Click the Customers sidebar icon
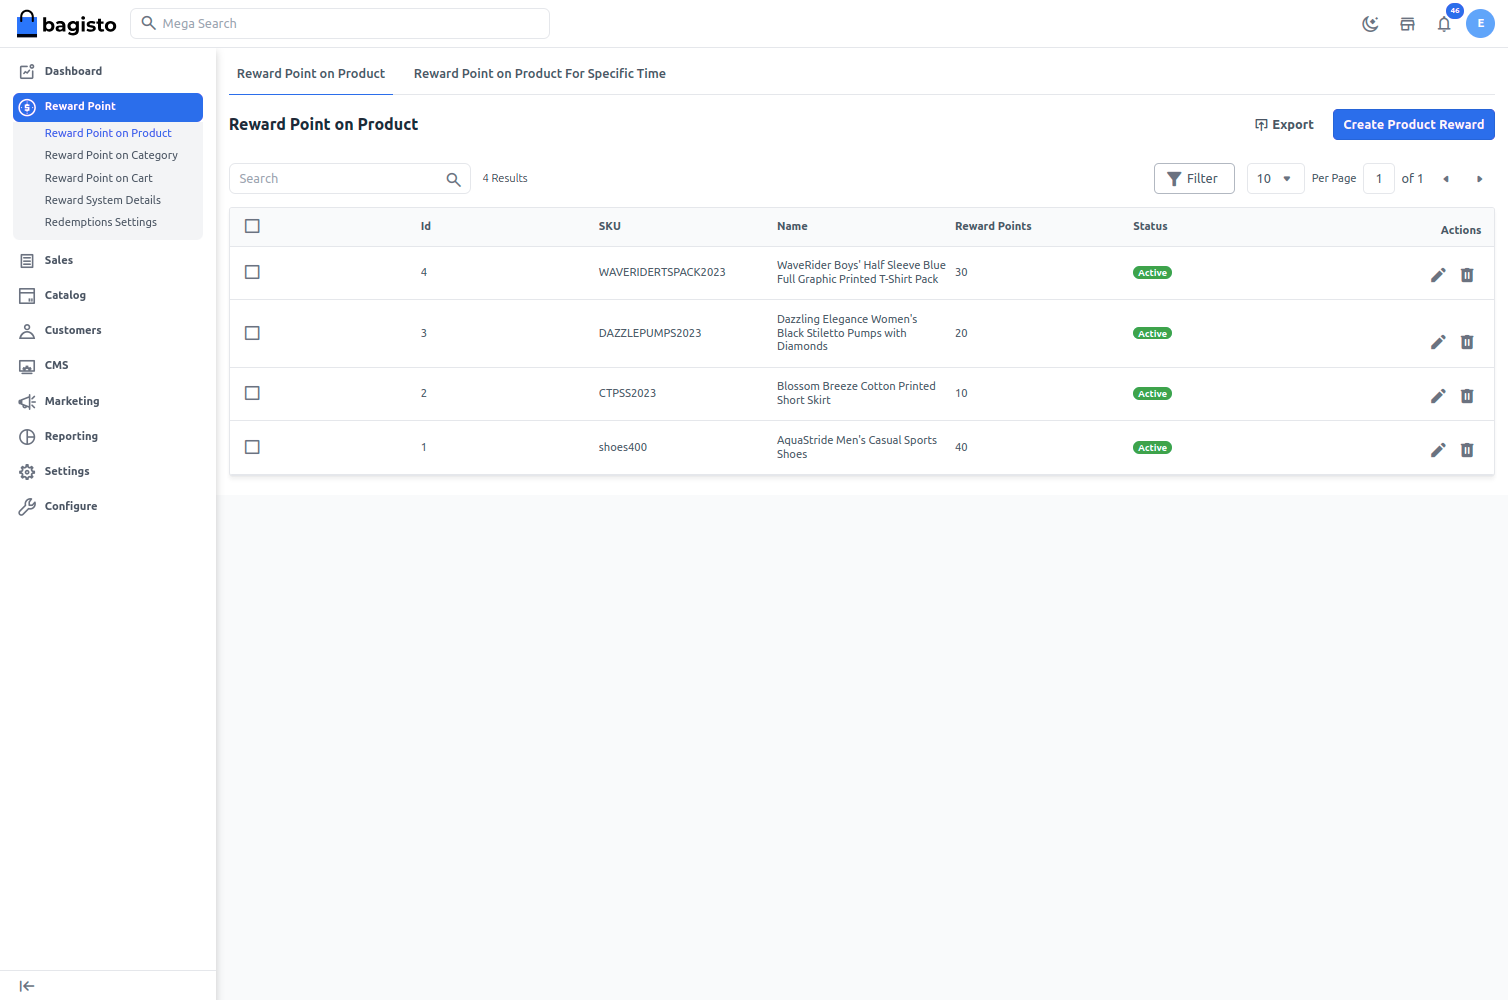Image resolution: width=1508 pixels, height=1000 pixels. (x=27, y=330)
